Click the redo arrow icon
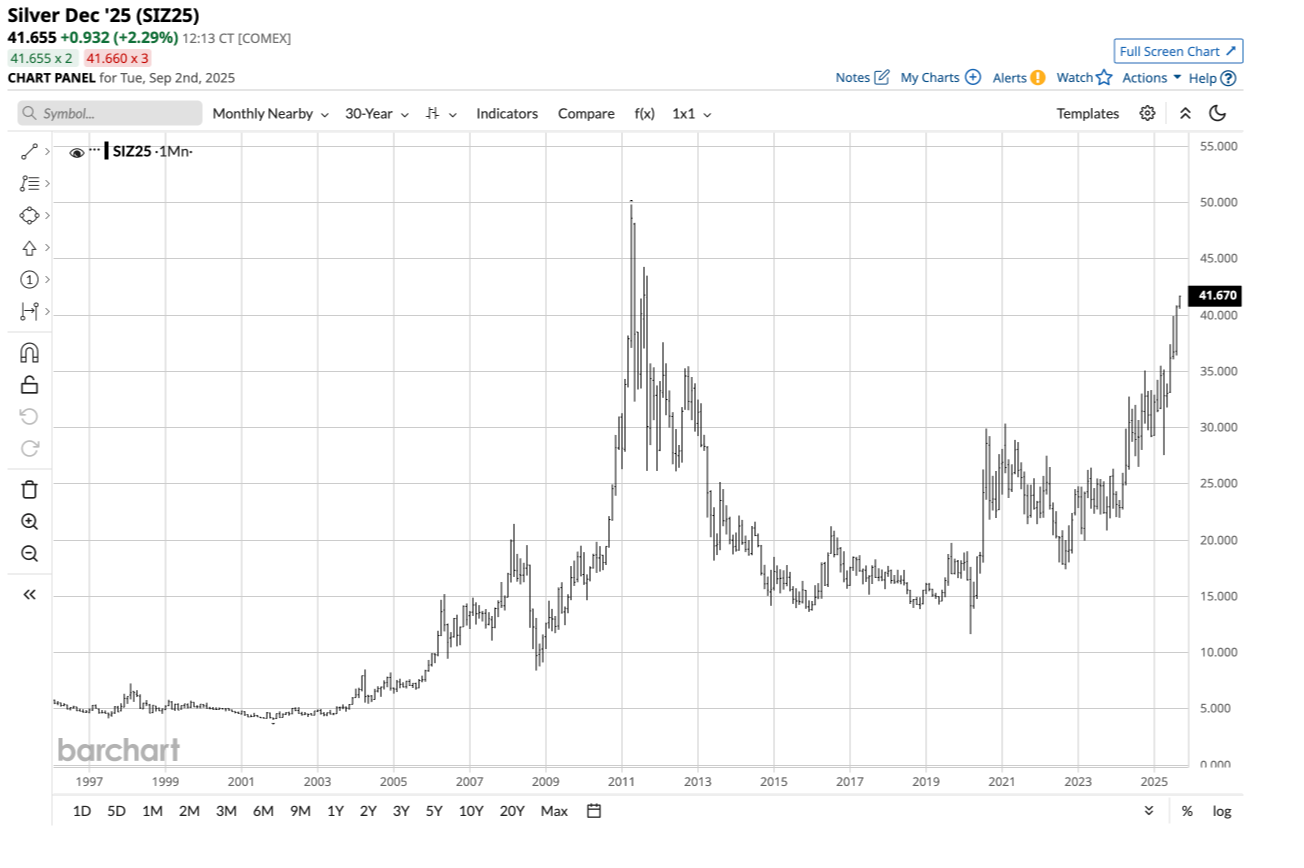 click(29, 448)
